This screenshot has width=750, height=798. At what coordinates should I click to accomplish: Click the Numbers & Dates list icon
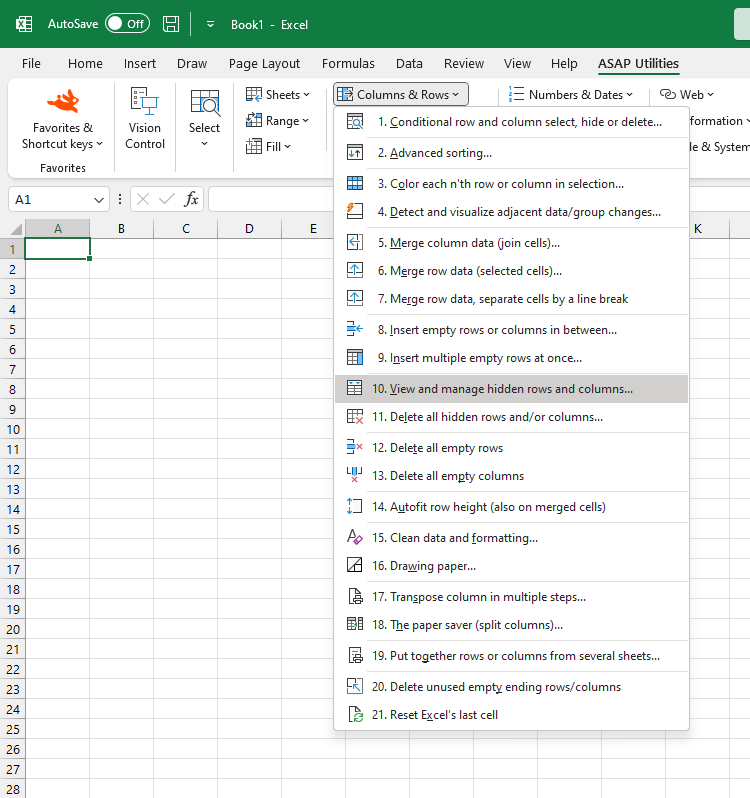tap(516, 95)
